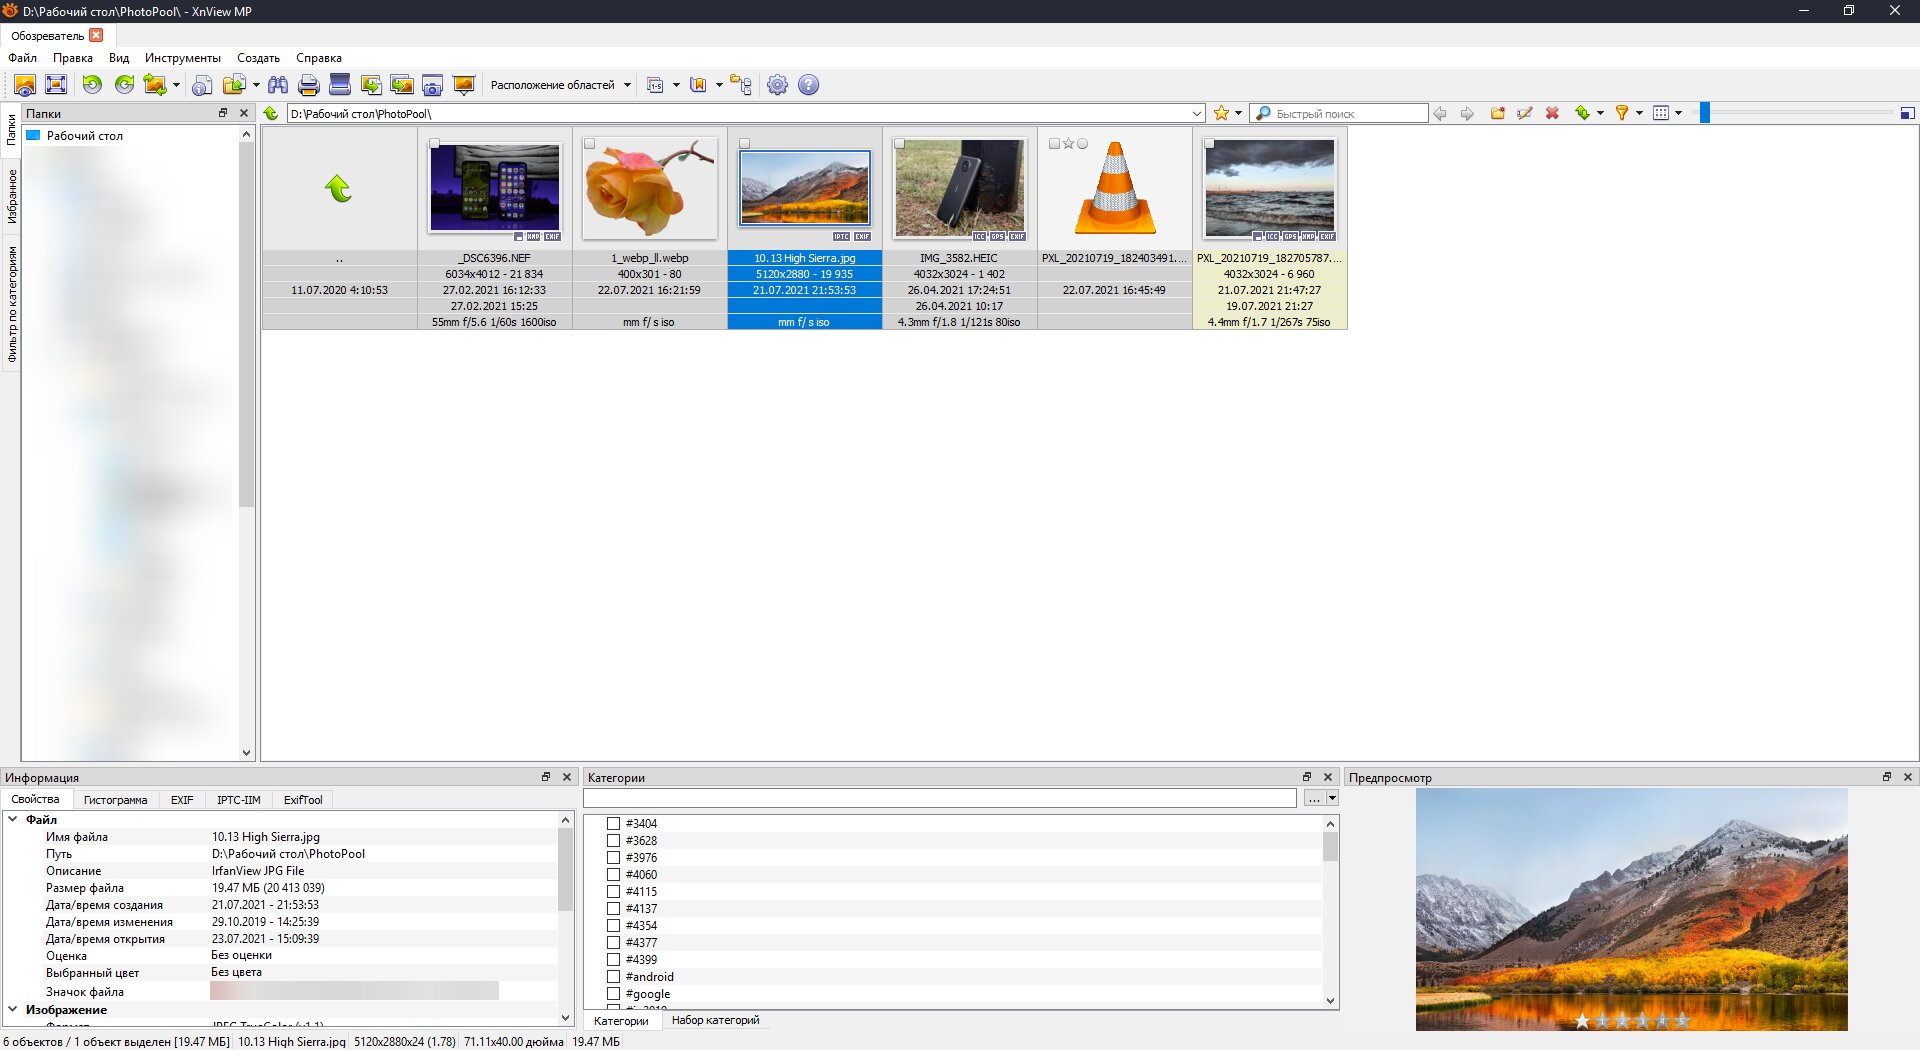Click the rotate counter-clockwise icon
The image size is (1920, 1050).
pos(92,85)
